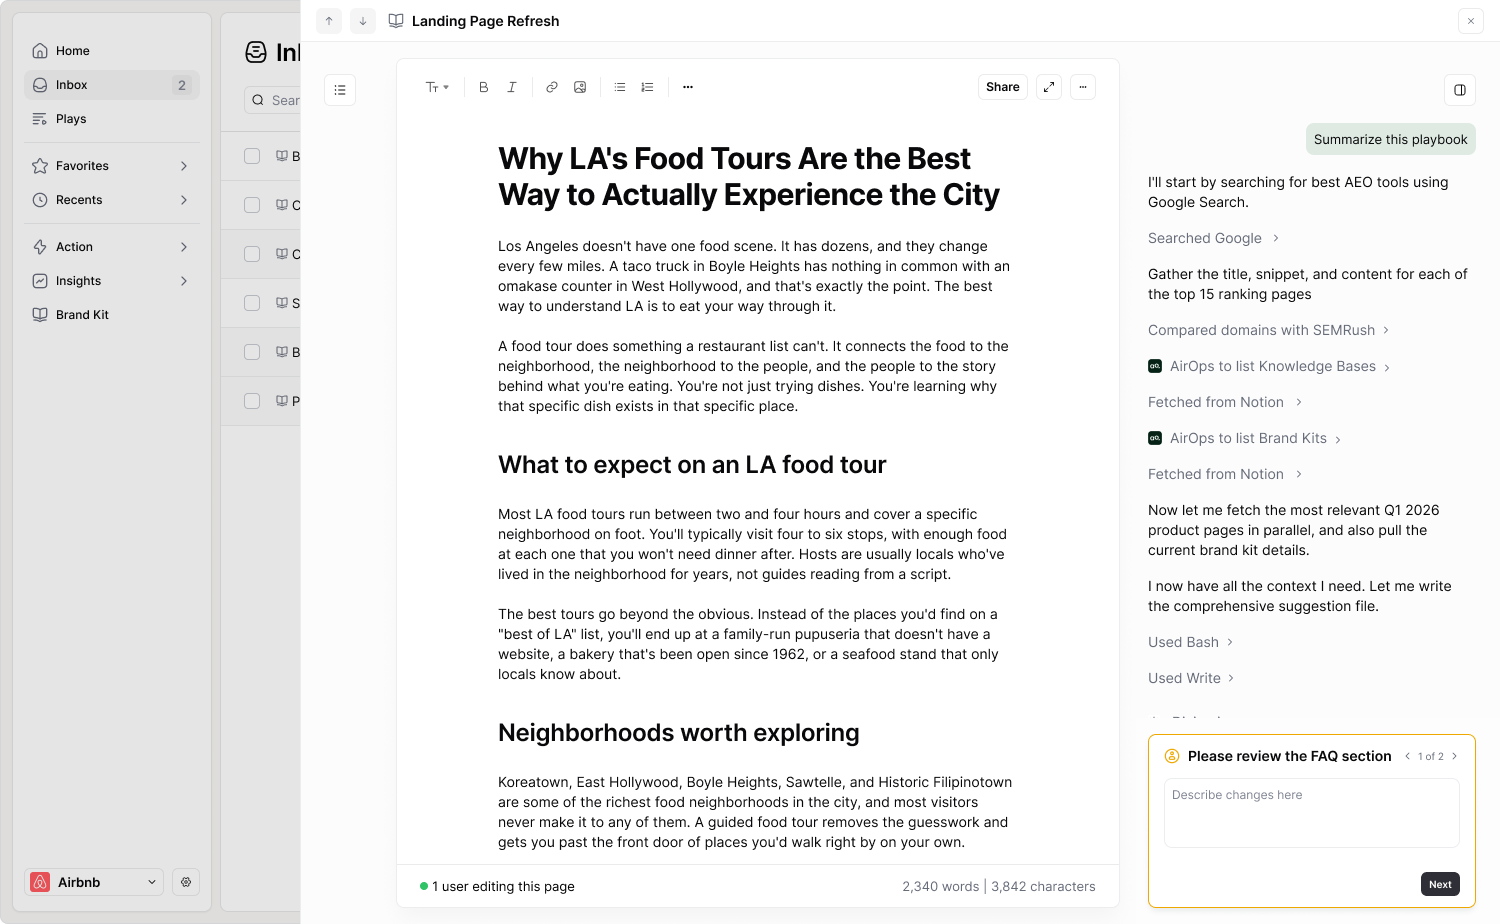Viewport: 1500px width, 924px height.
Task: Create a numbered list
Action: point(647,87)
